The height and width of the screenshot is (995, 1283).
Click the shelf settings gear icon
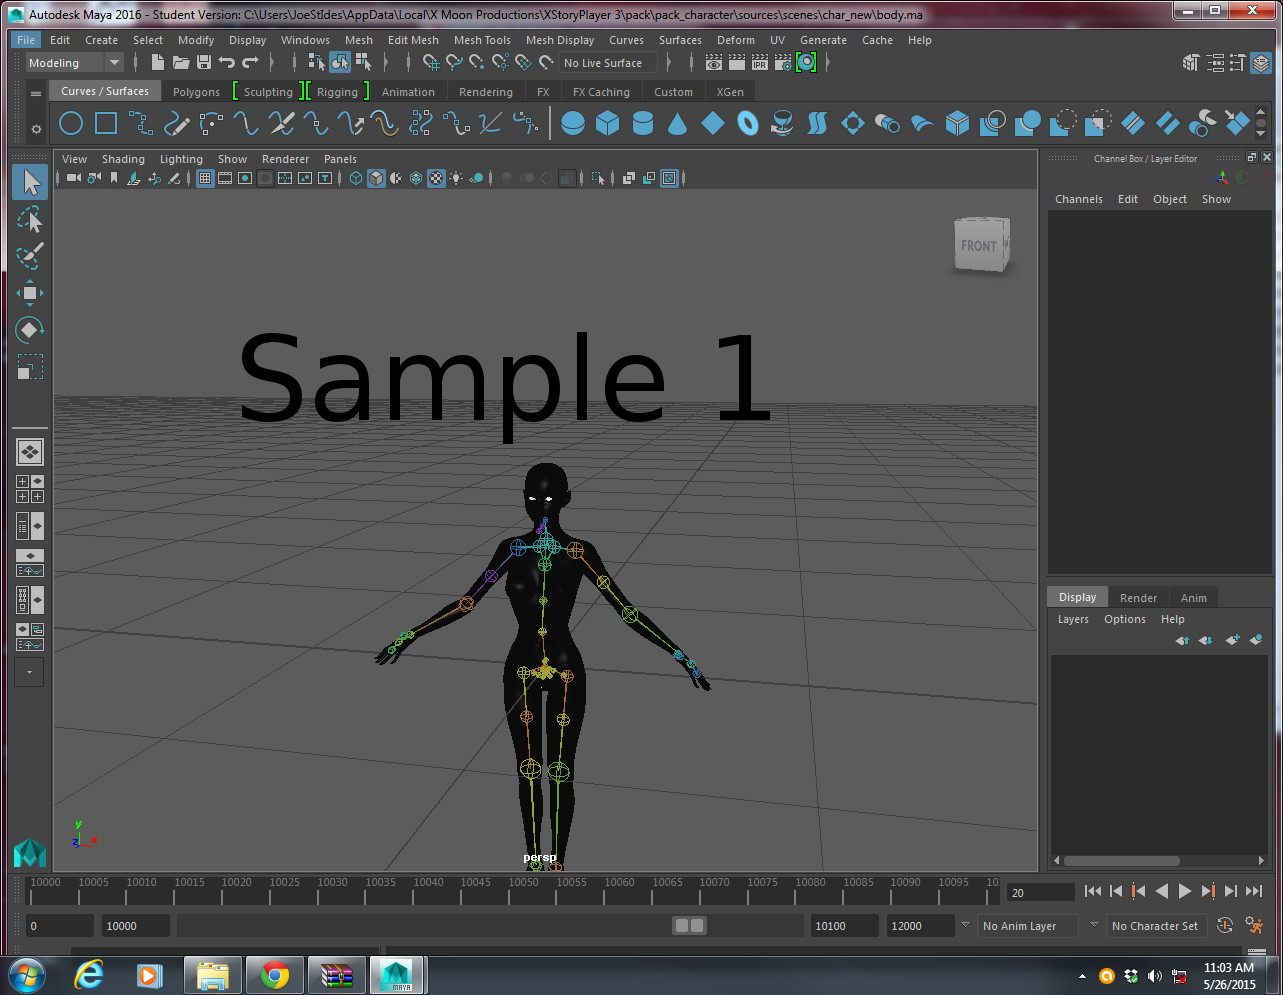tap(36, 129)
